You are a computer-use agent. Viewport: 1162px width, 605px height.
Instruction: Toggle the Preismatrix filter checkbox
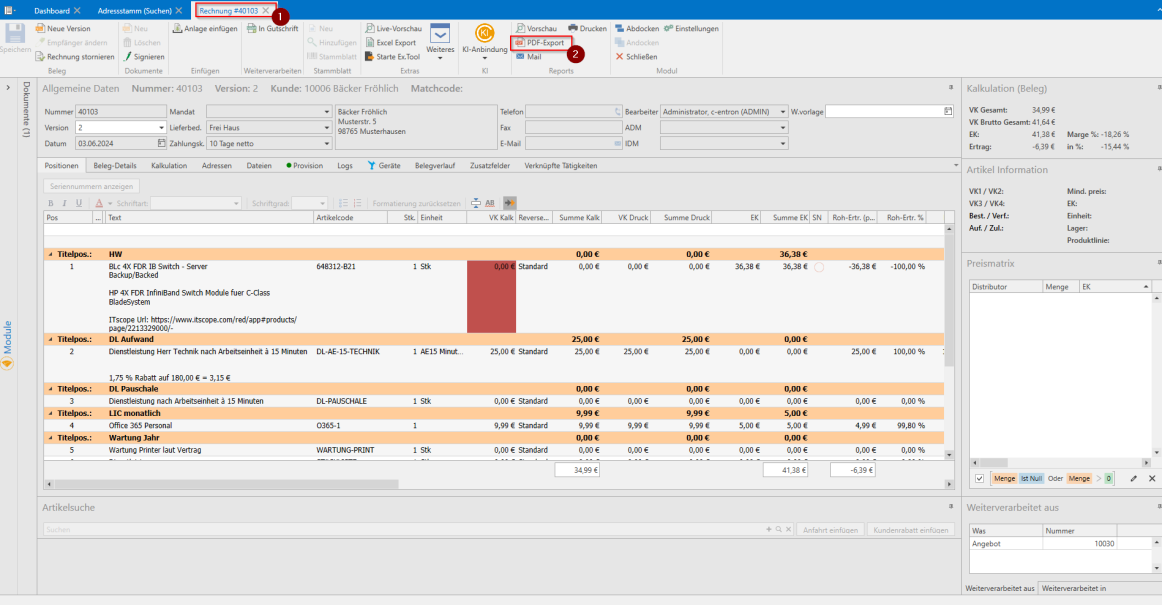tap(979, 479)
